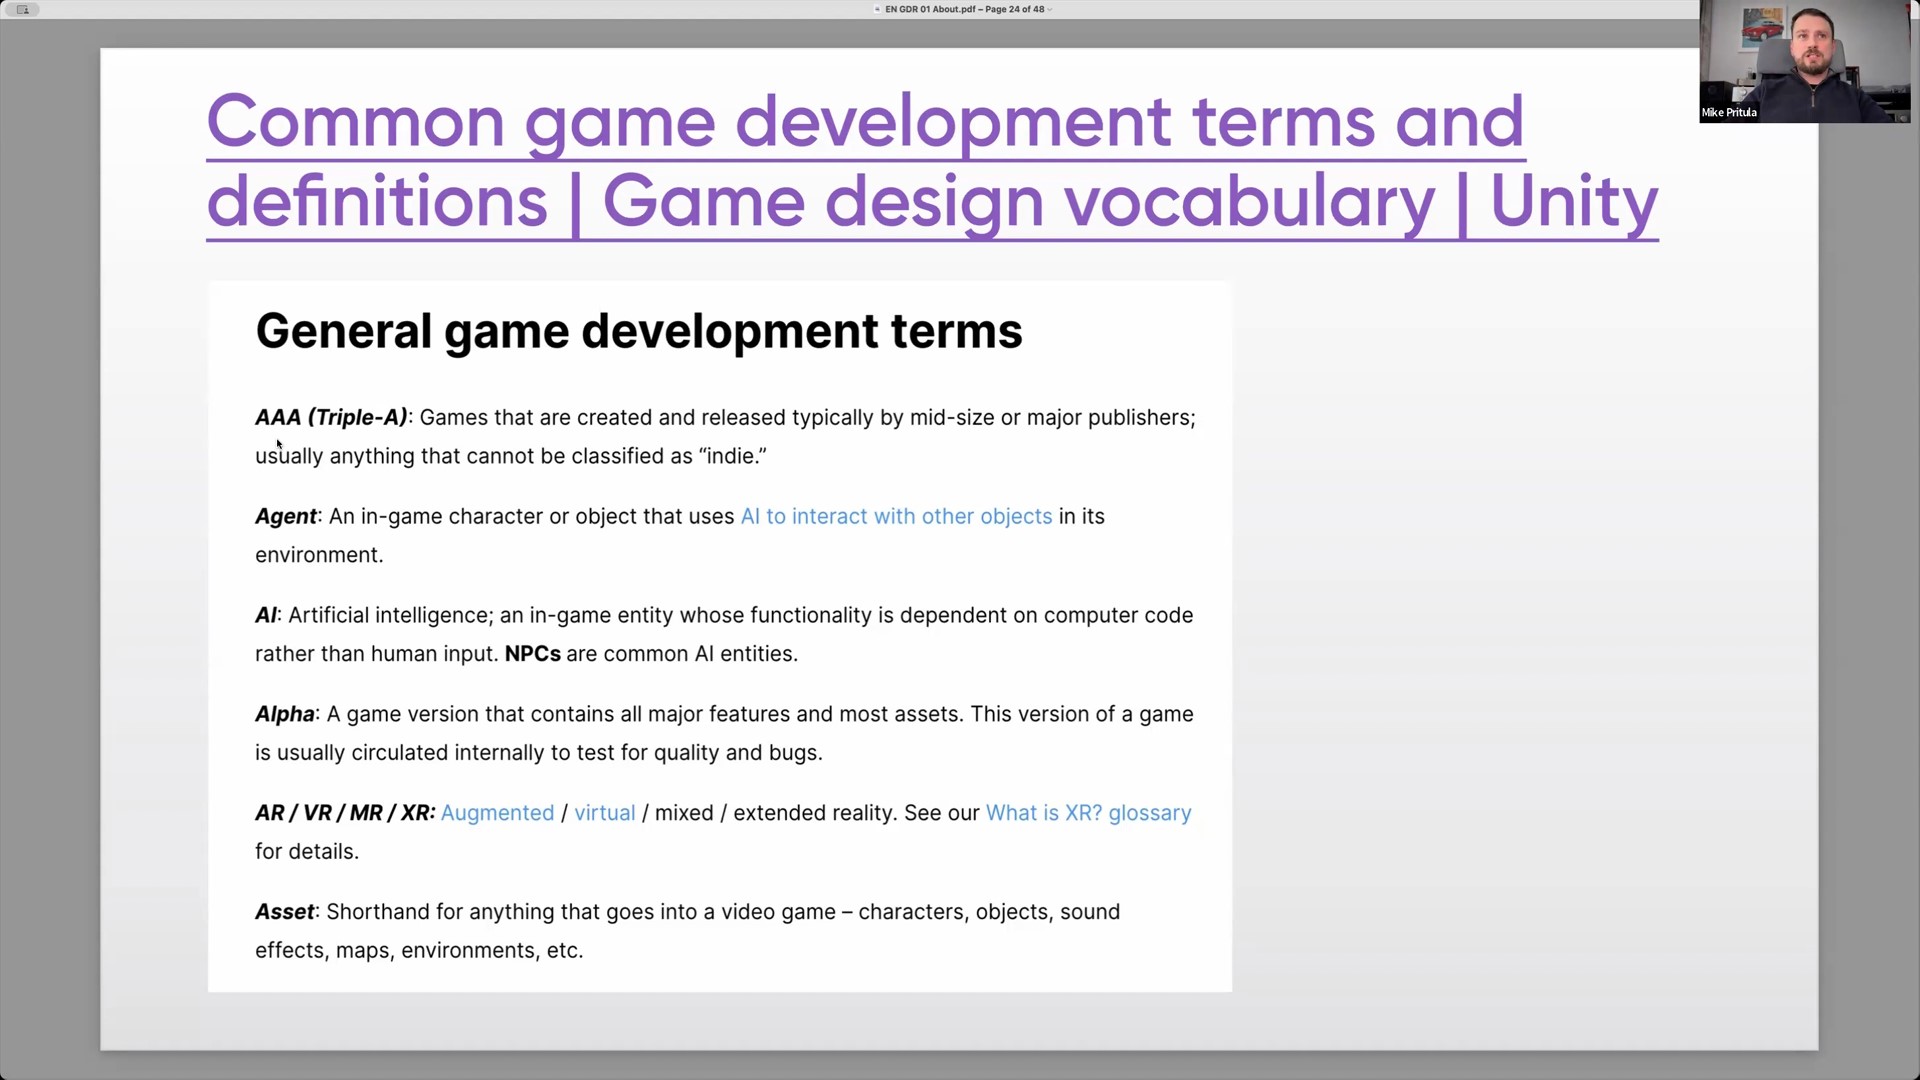Open the 'Augmented' reality link
Image resolution: width=1920 pixels, height=1080 pixels.
[497, 813]
